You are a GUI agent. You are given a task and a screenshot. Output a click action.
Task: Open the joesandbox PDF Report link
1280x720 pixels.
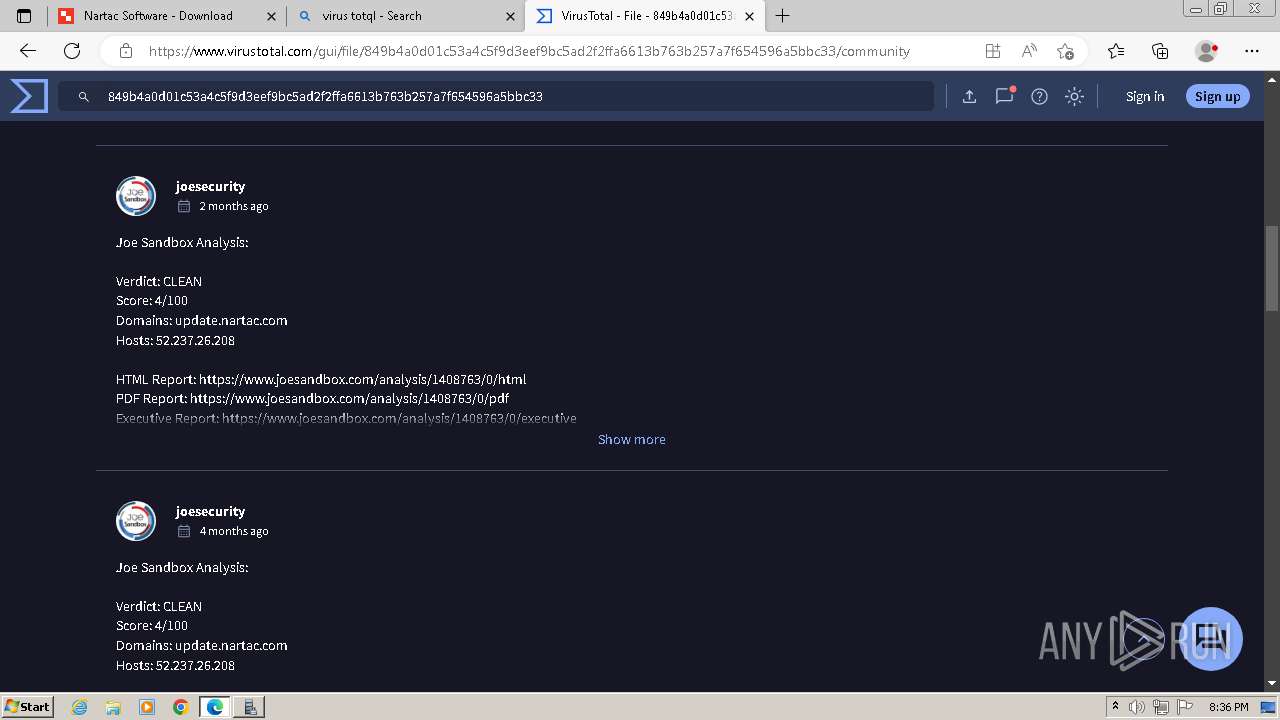pyautogui.click(x=349, y=398)
